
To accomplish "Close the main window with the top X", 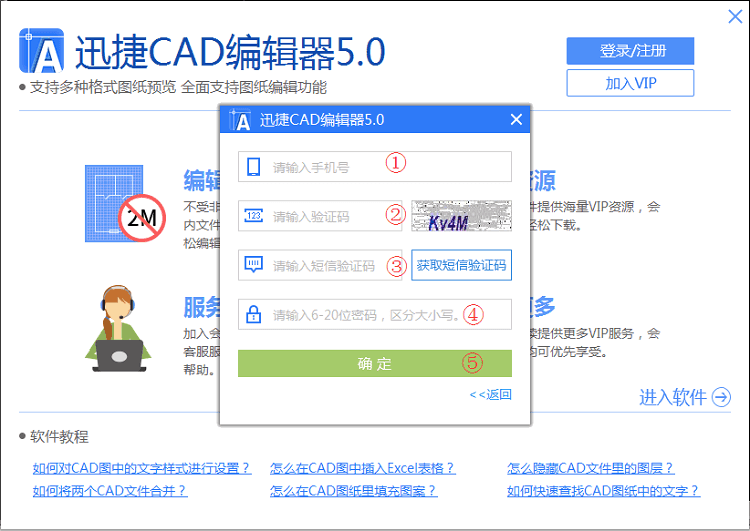I will point(735,16).
